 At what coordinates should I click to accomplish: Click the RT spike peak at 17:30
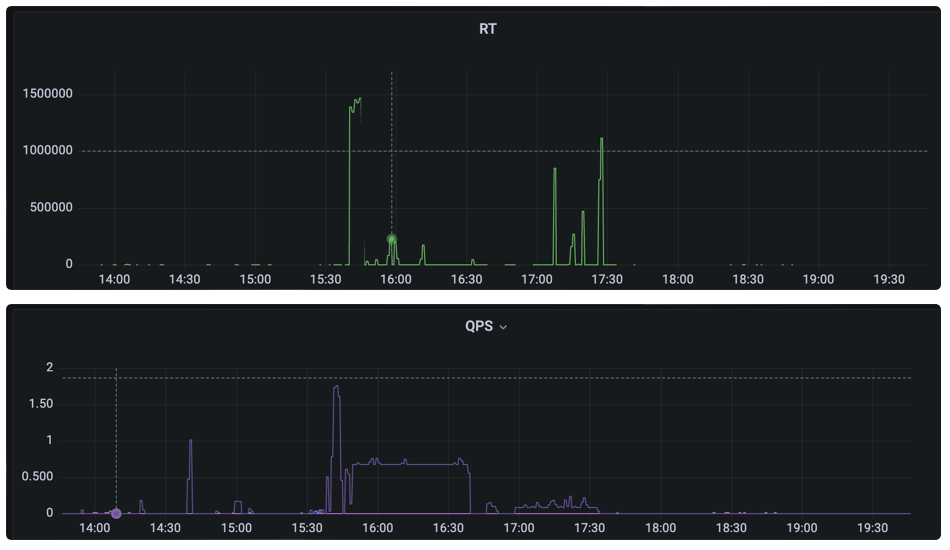coord(602,139)
